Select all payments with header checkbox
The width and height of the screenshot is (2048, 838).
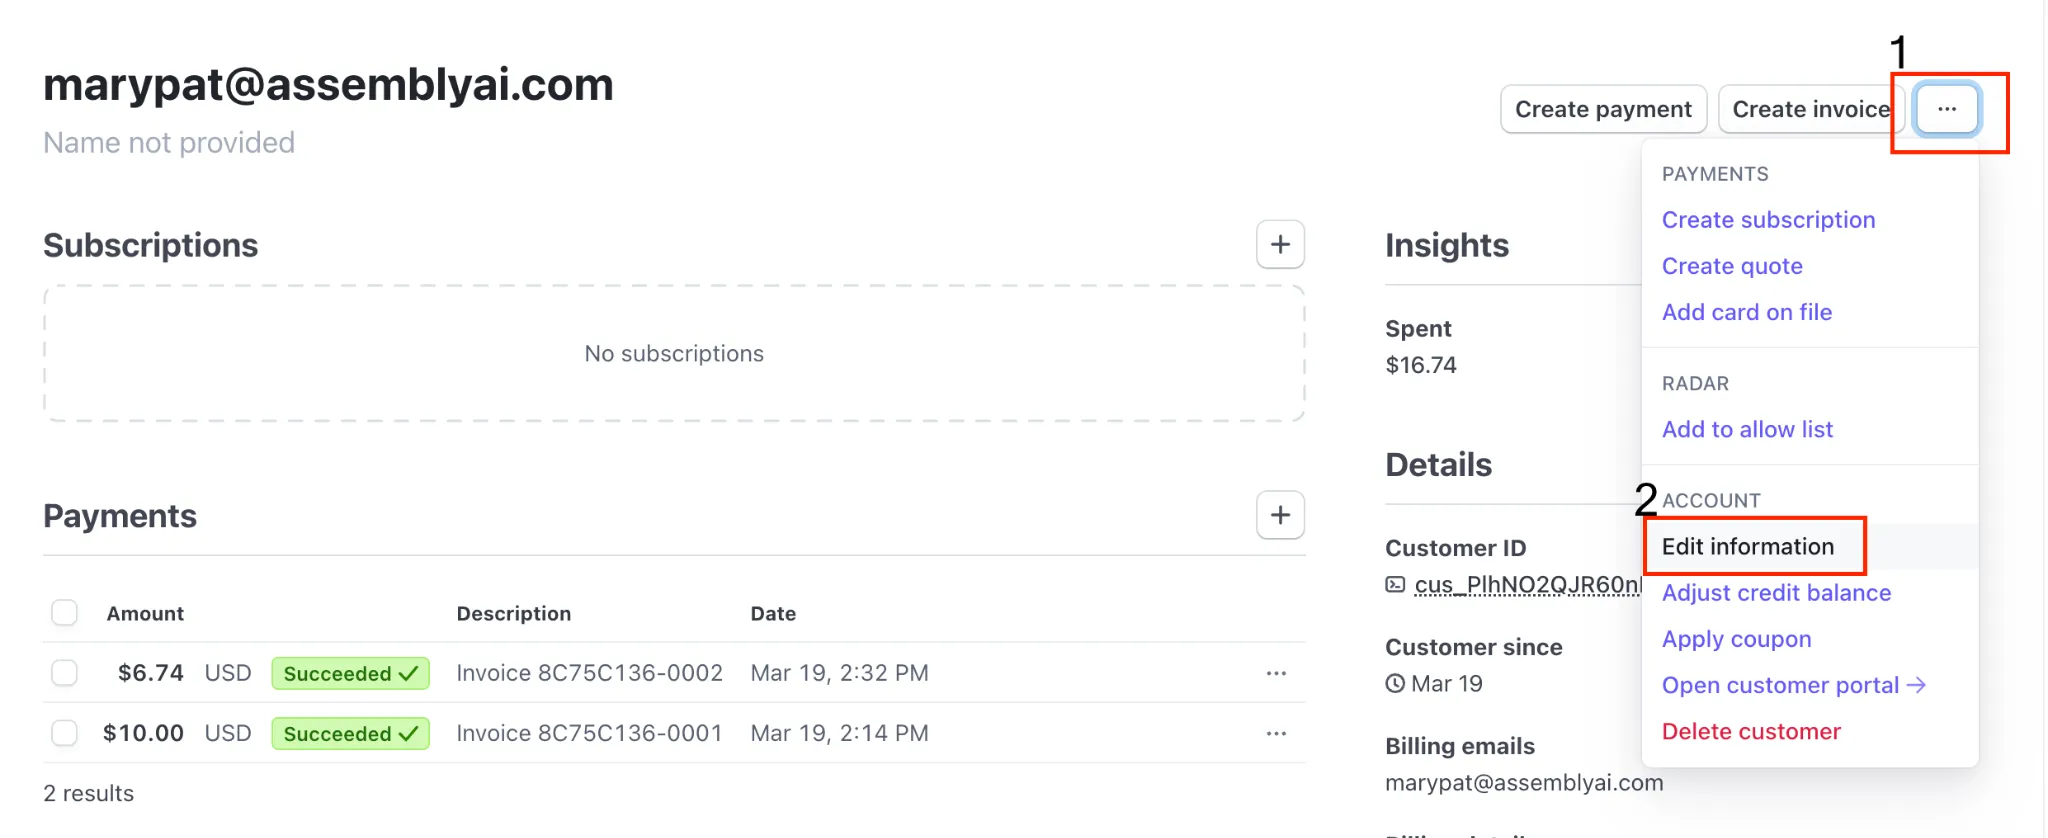65,613
